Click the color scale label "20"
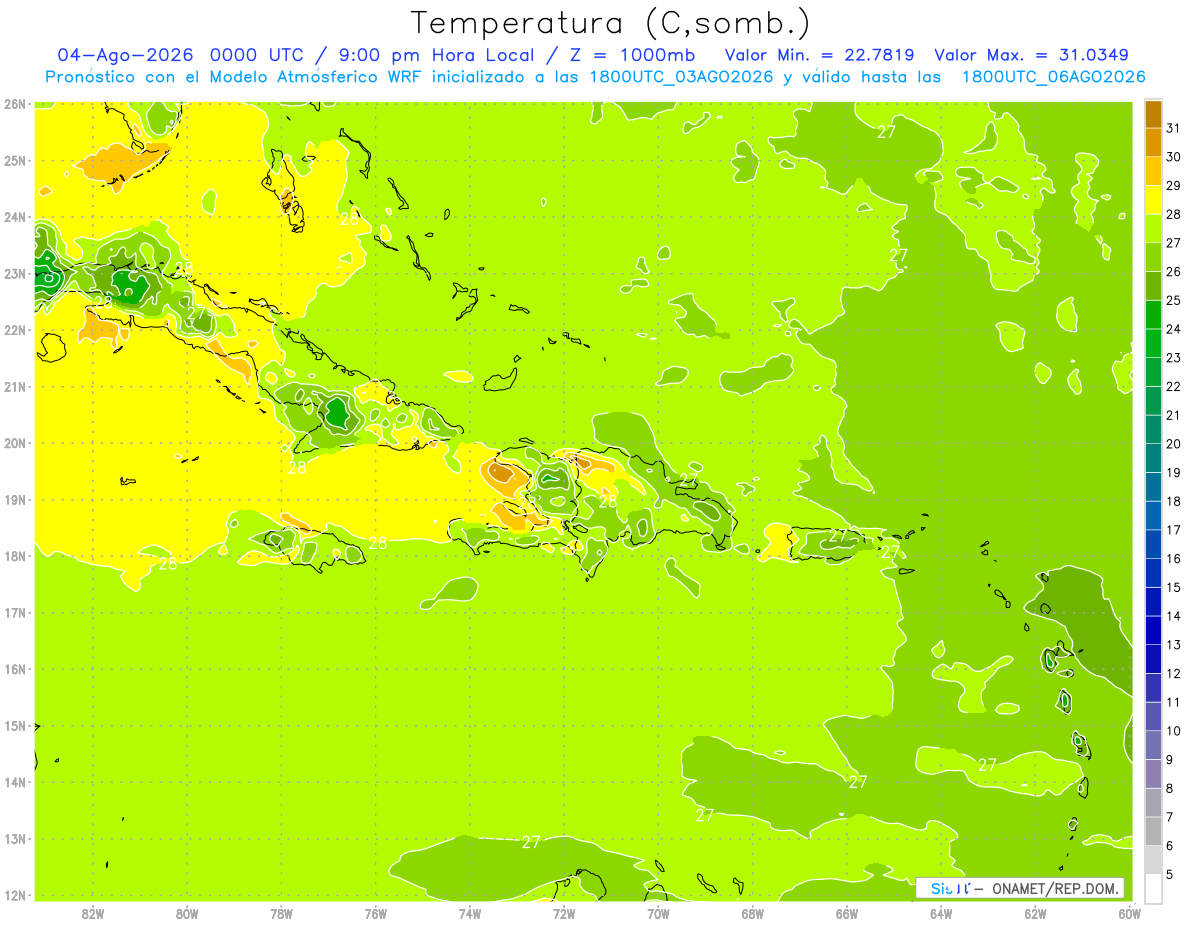Screen dimensions: 1200x927 coord(1174,444)
